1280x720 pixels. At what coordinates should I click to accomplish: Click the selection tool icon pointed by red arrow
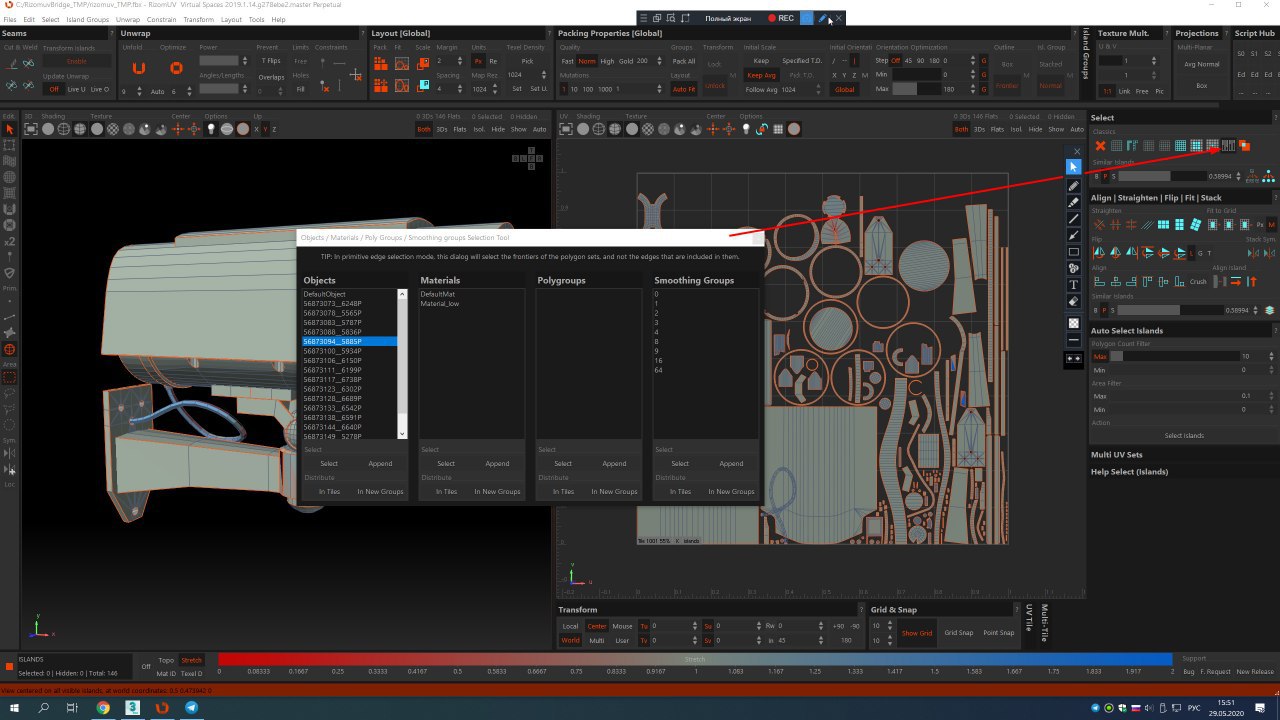(1228, 146)
